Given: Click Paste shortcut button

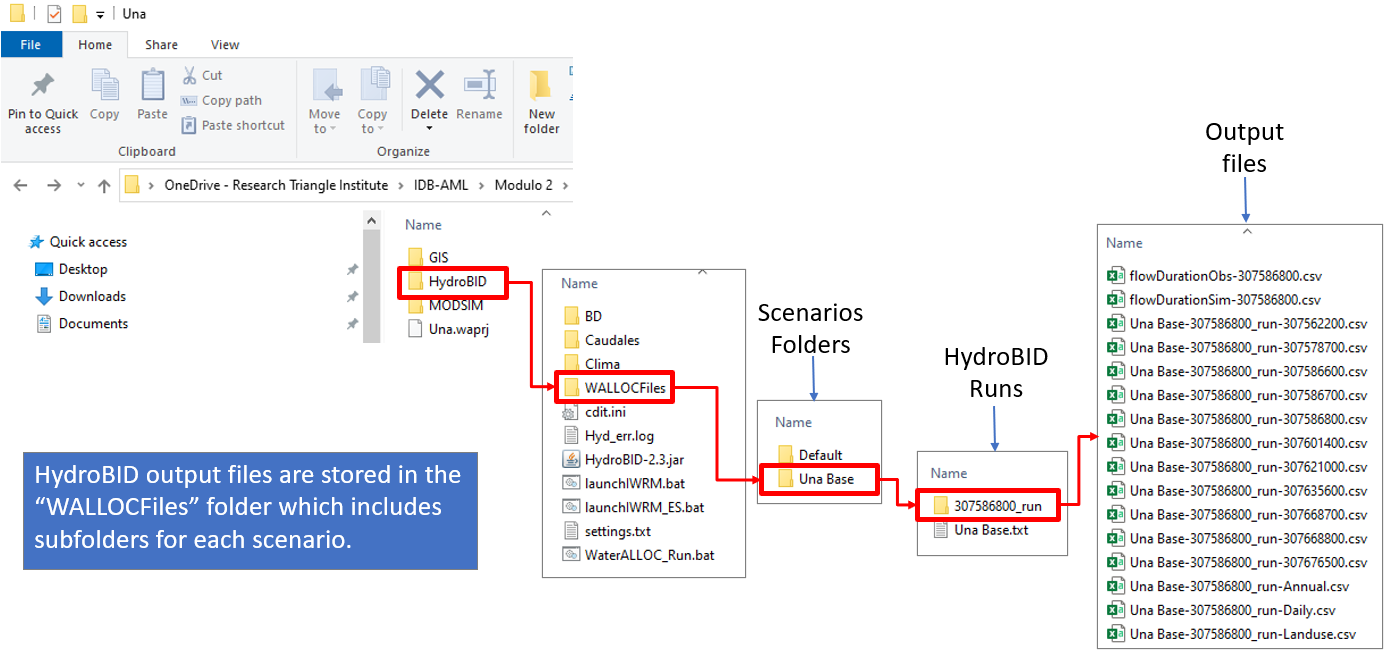Looking at the screenshot, I should coord(232,125).
